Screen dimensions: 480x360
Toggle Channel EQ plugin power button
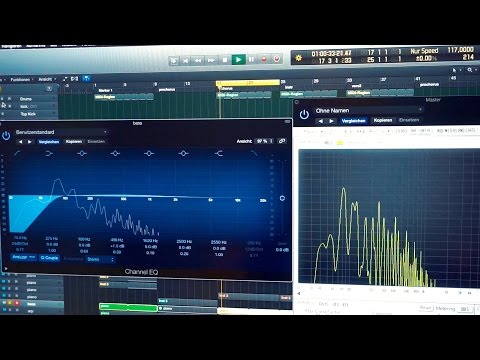pyautogui.click(x=6, y=136)
